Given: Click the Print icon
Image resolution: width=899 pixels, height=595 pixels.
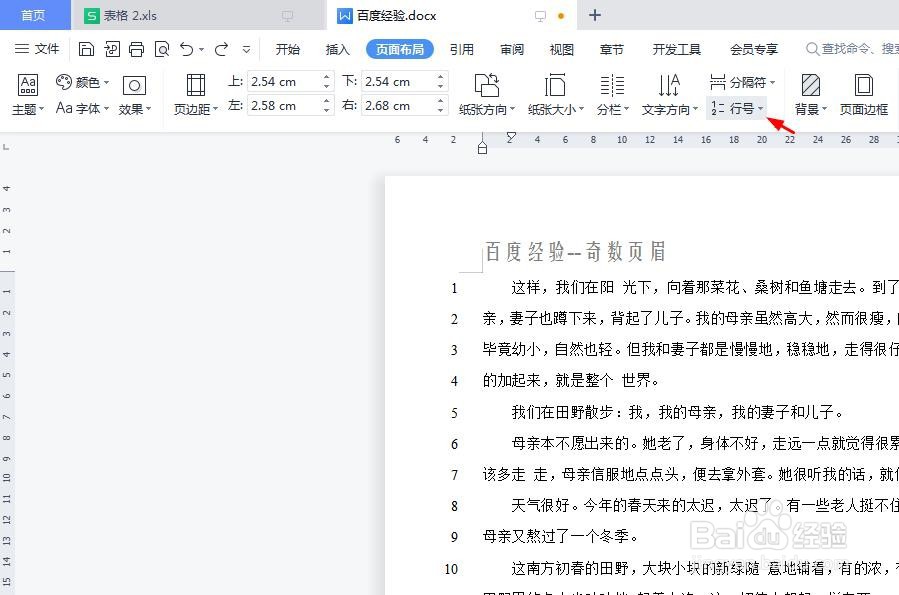Looking at the screenshot, I should [x=136, y=49].
